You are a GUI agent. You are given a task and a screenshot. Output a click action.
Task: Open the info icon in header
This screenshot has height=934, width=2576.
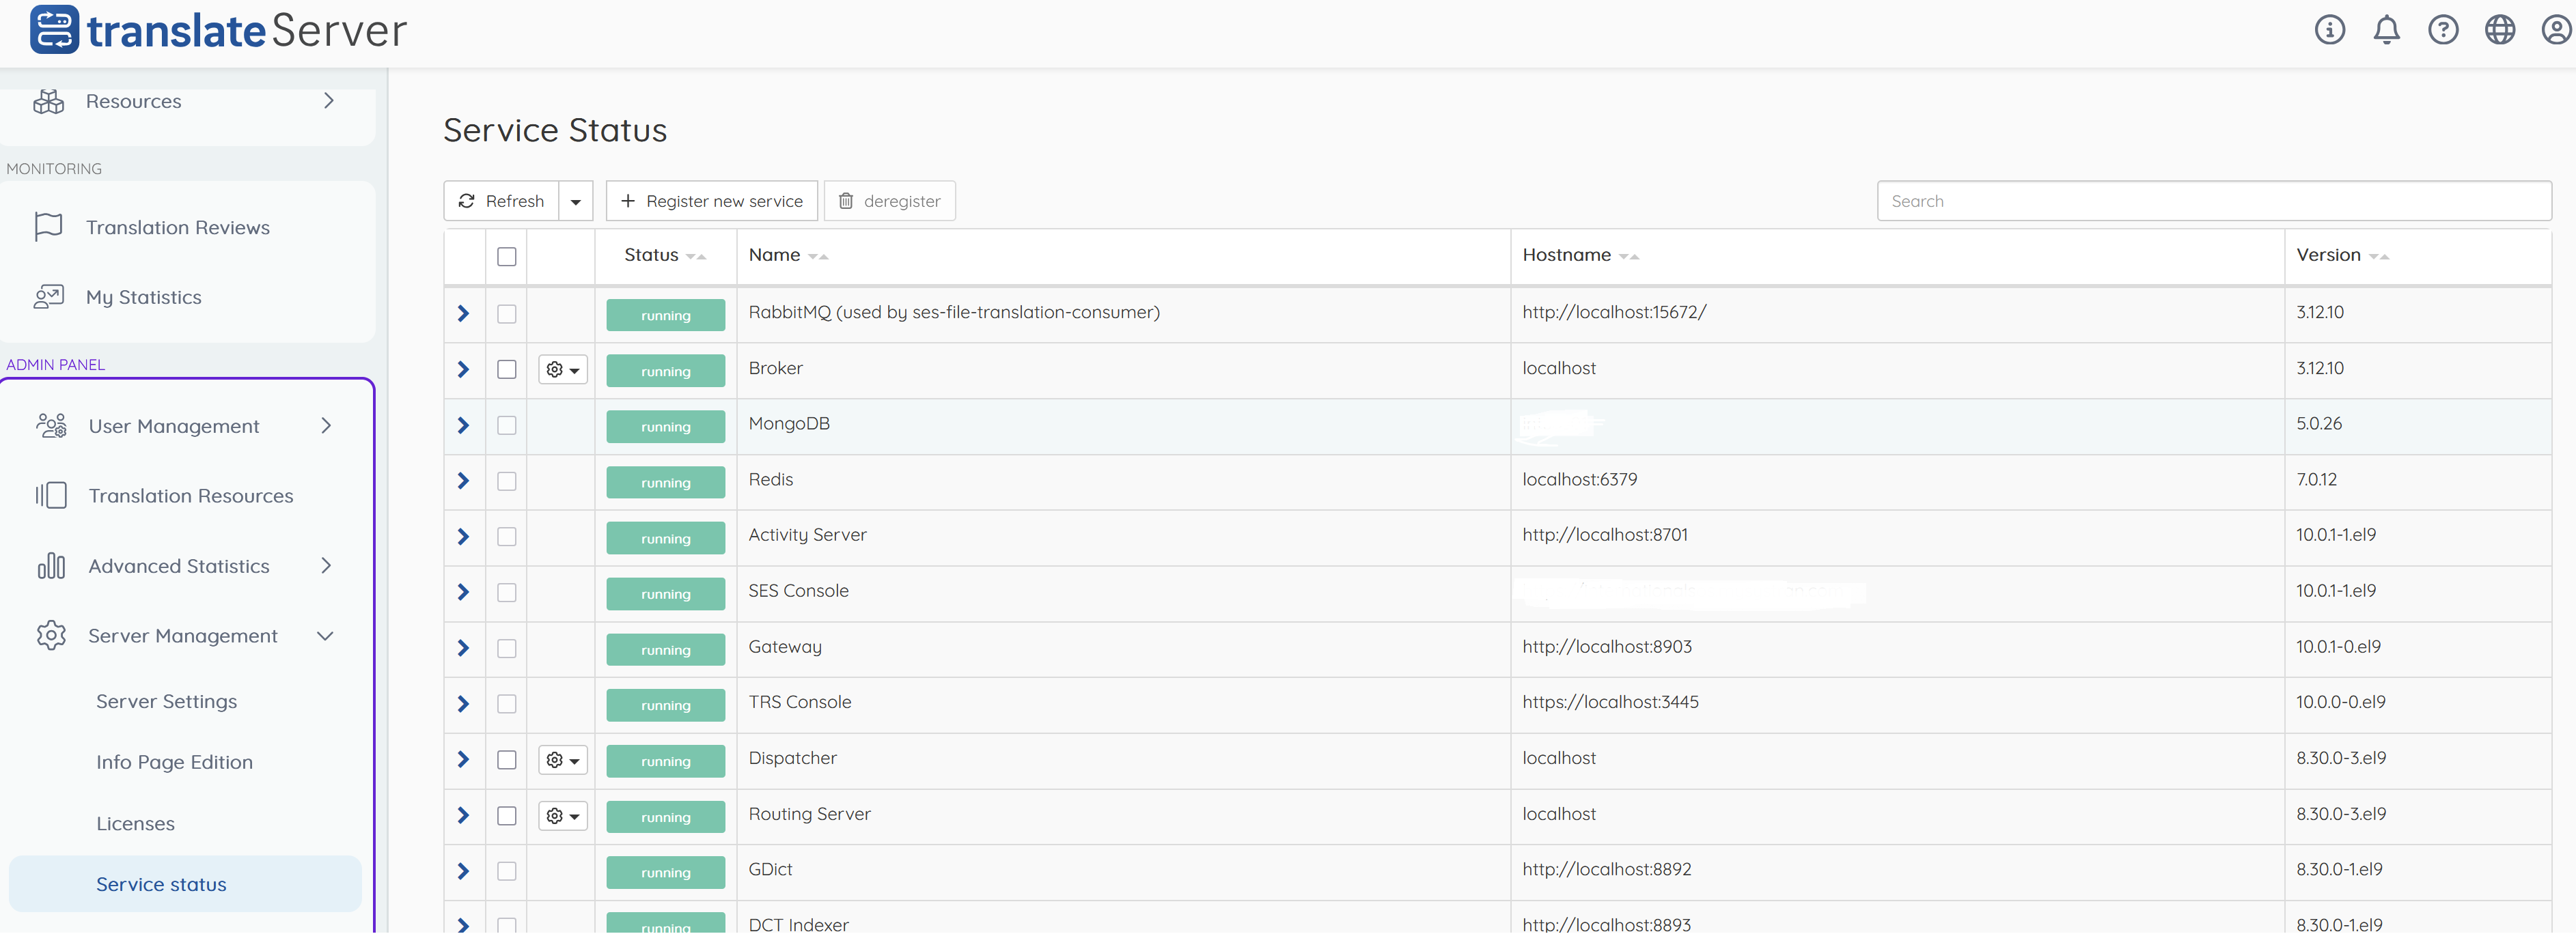pos(2329,30)
